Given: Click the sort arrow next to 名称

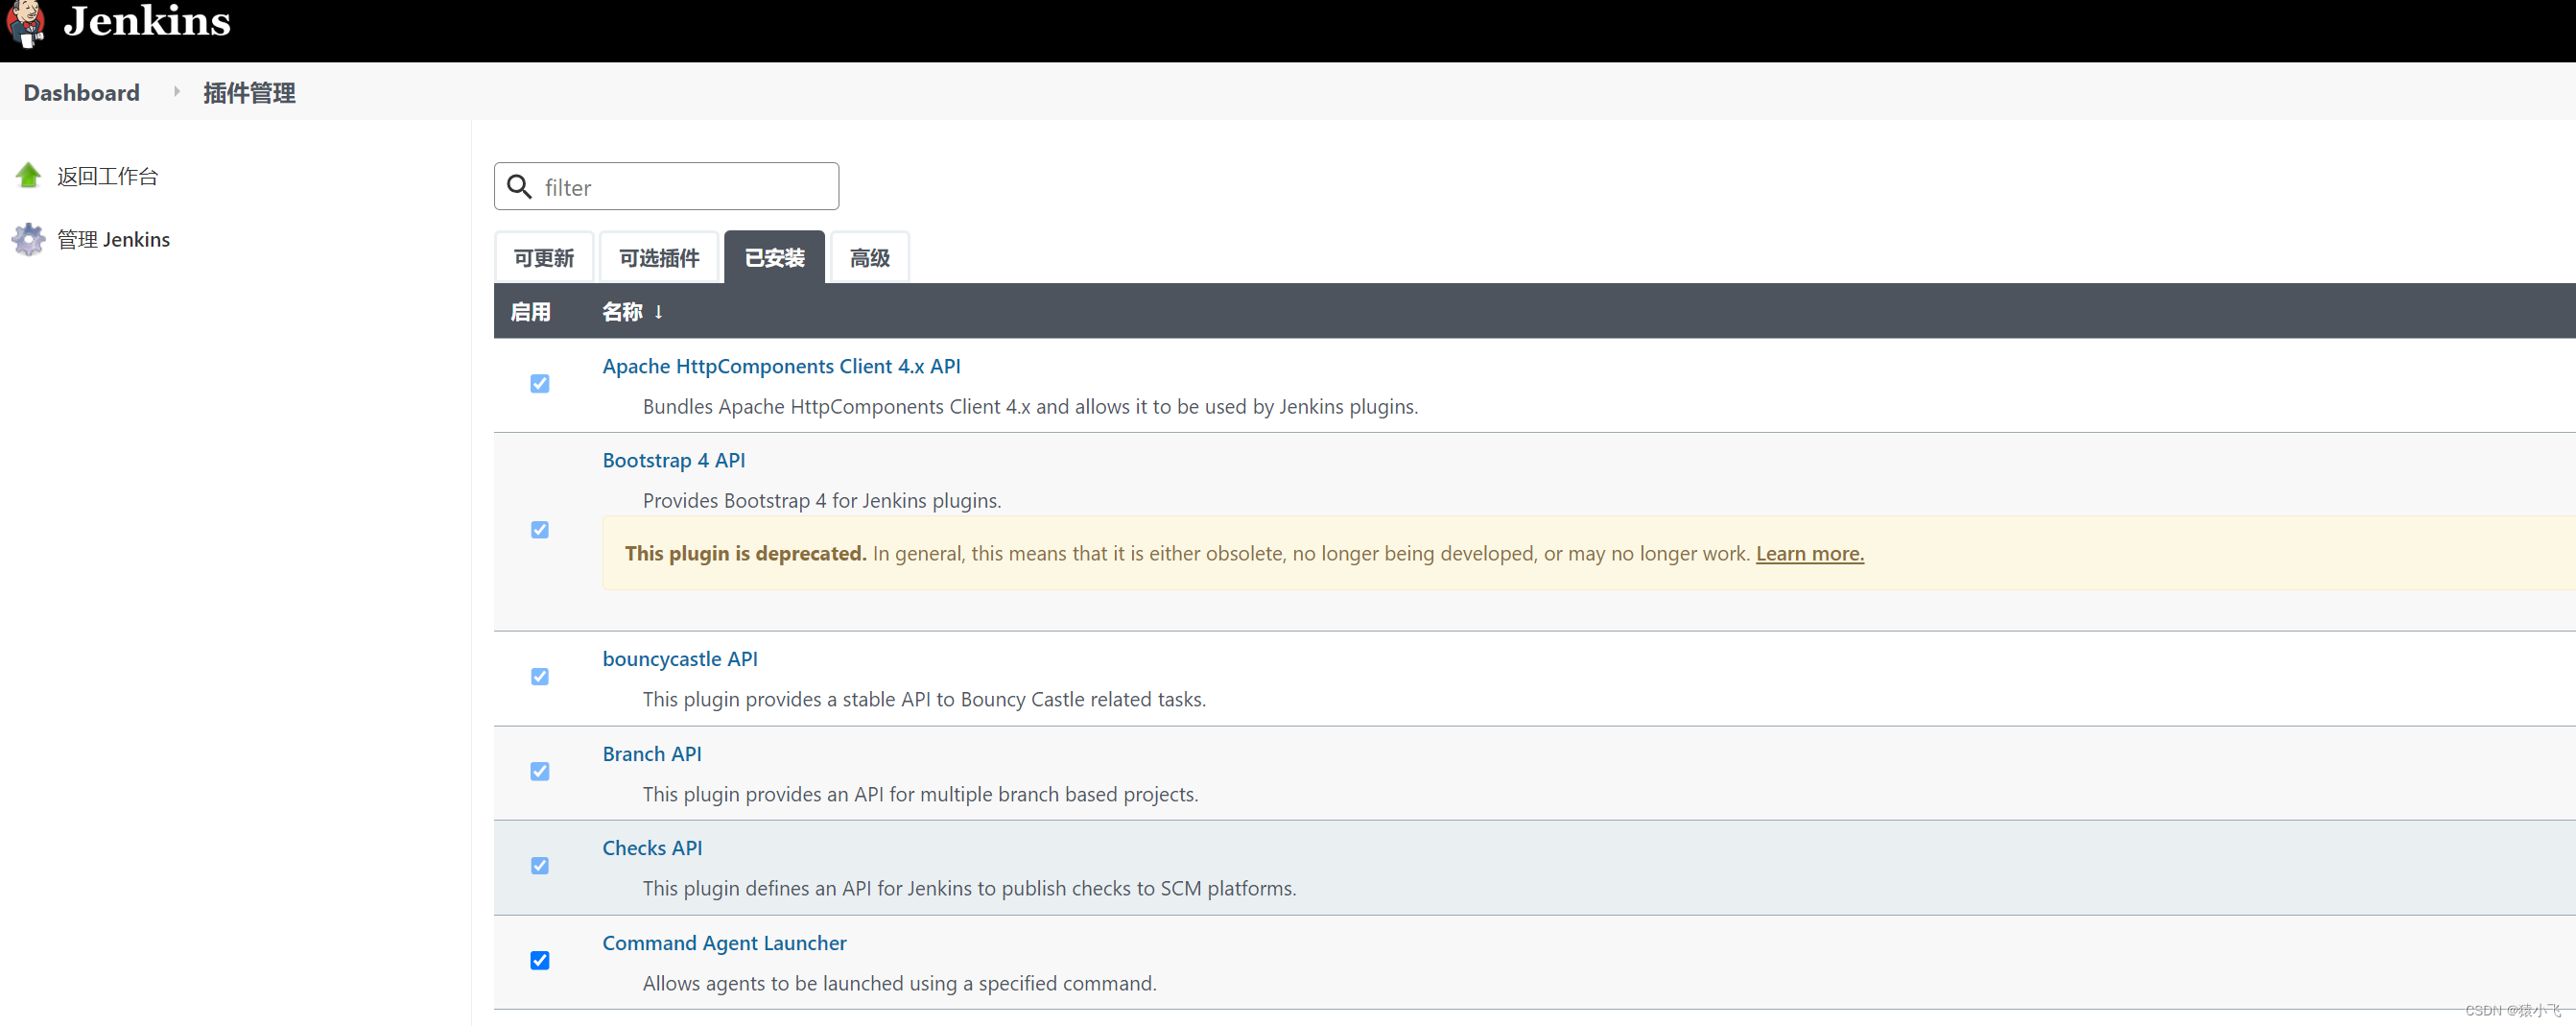Looking at the screenshot, I should [x=660, y=312].
